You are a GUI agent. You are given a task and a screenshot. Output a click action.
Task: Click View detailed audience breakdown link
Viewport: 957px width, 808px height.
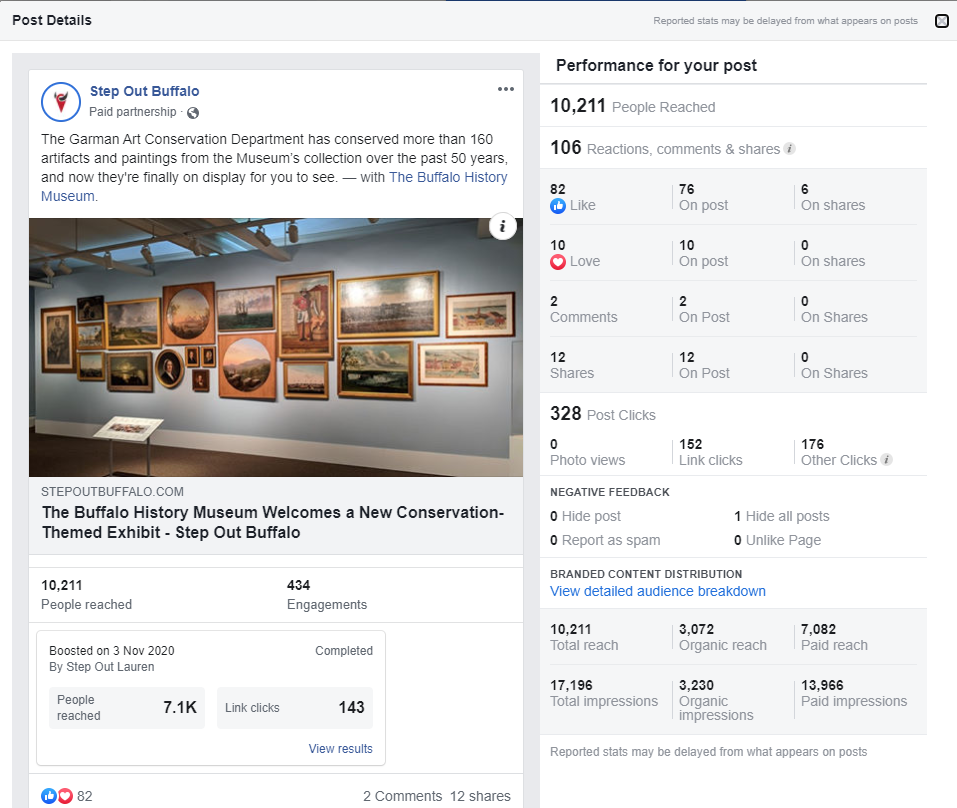tap(657, 591)
